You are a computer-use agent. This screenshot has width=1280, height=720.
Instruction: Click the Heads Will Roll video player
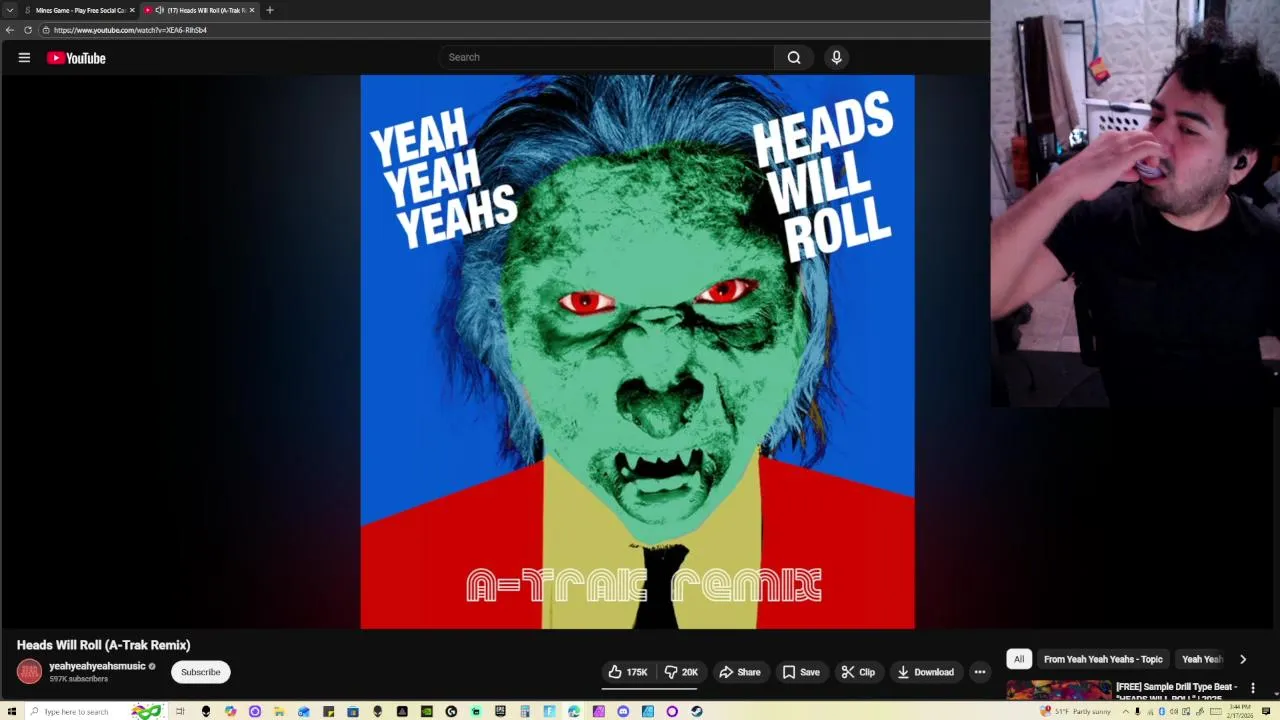(637, 351)
